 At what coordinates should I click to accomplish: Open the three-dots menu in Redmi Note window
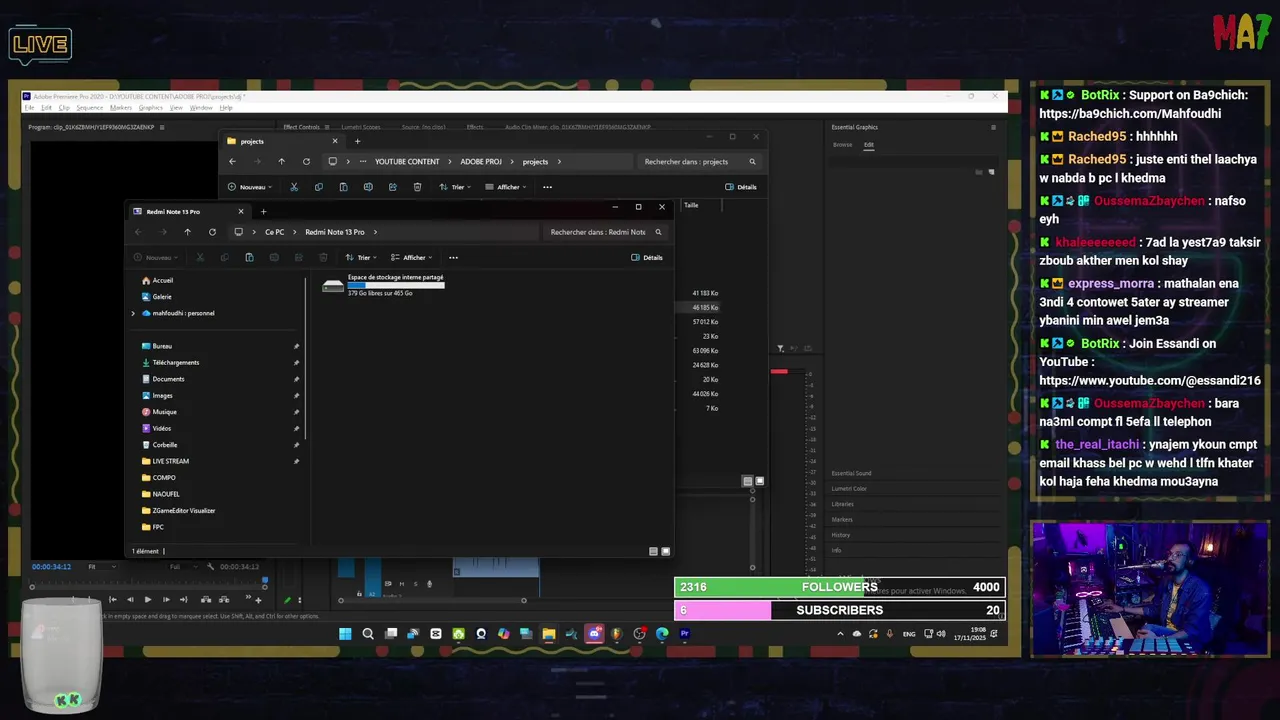tap(453, 258)
